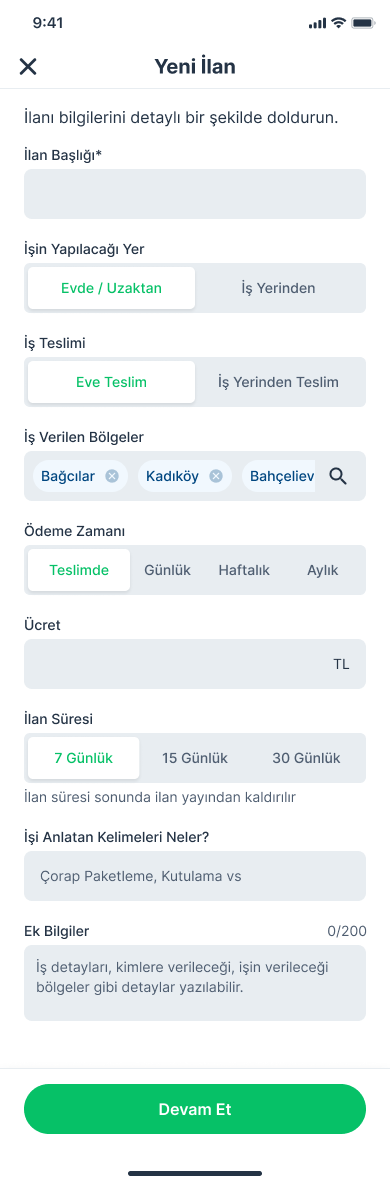
Task: Select İş Yerinden work location
Action: coord(278,288)
